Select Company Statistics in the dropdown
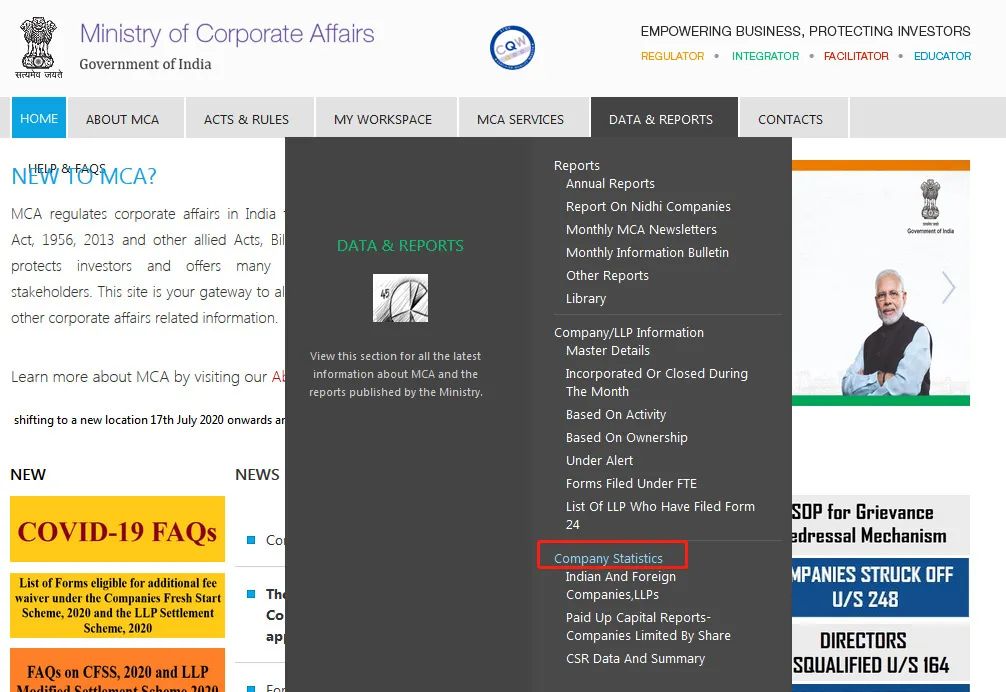Image resolution: width=1006 pixels, height=692 pixels. (x=608, y=559)
